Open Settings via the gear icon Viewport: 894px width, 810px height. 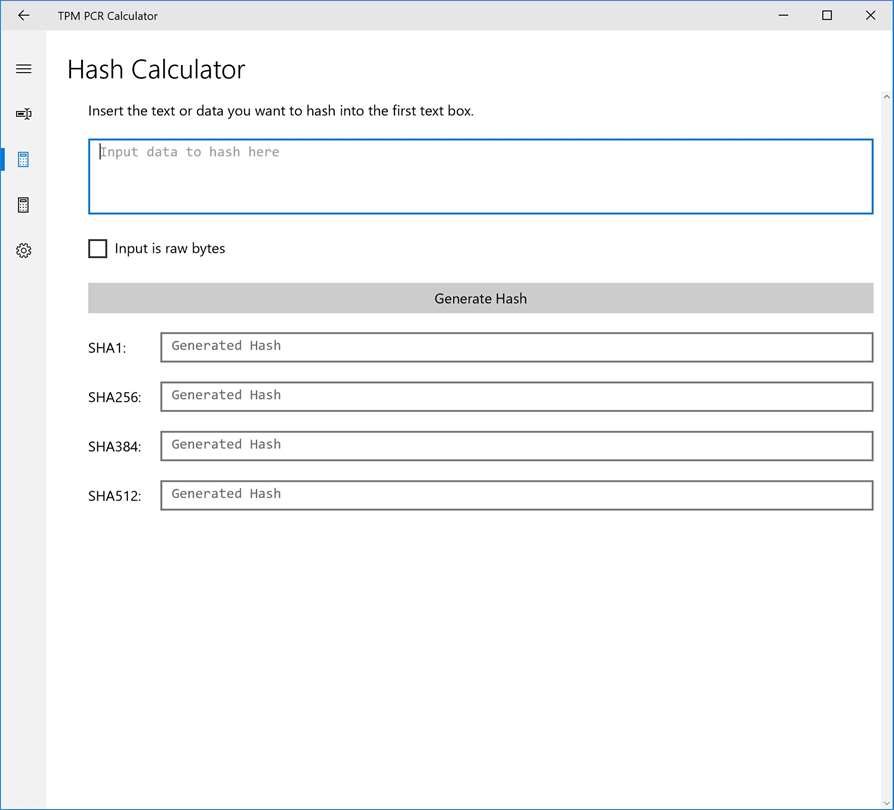tap(23, 250)
